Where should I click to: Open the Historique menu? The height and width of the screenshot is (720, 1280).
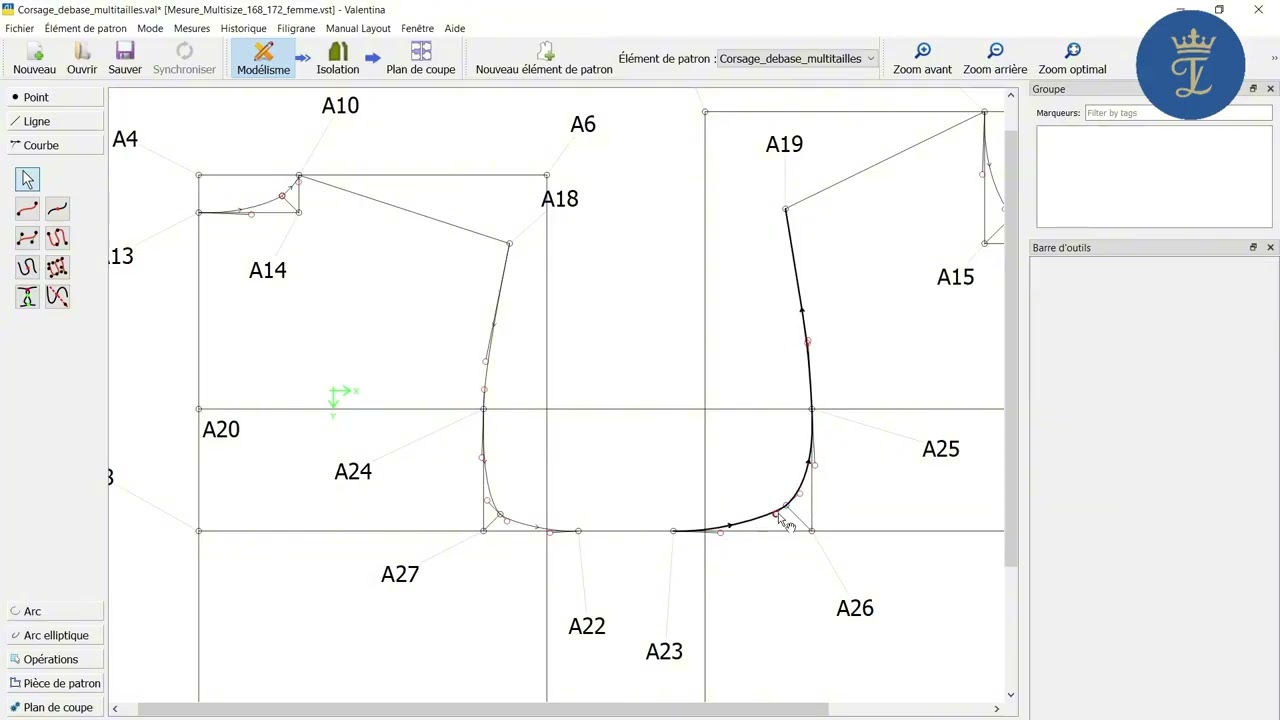243,28
